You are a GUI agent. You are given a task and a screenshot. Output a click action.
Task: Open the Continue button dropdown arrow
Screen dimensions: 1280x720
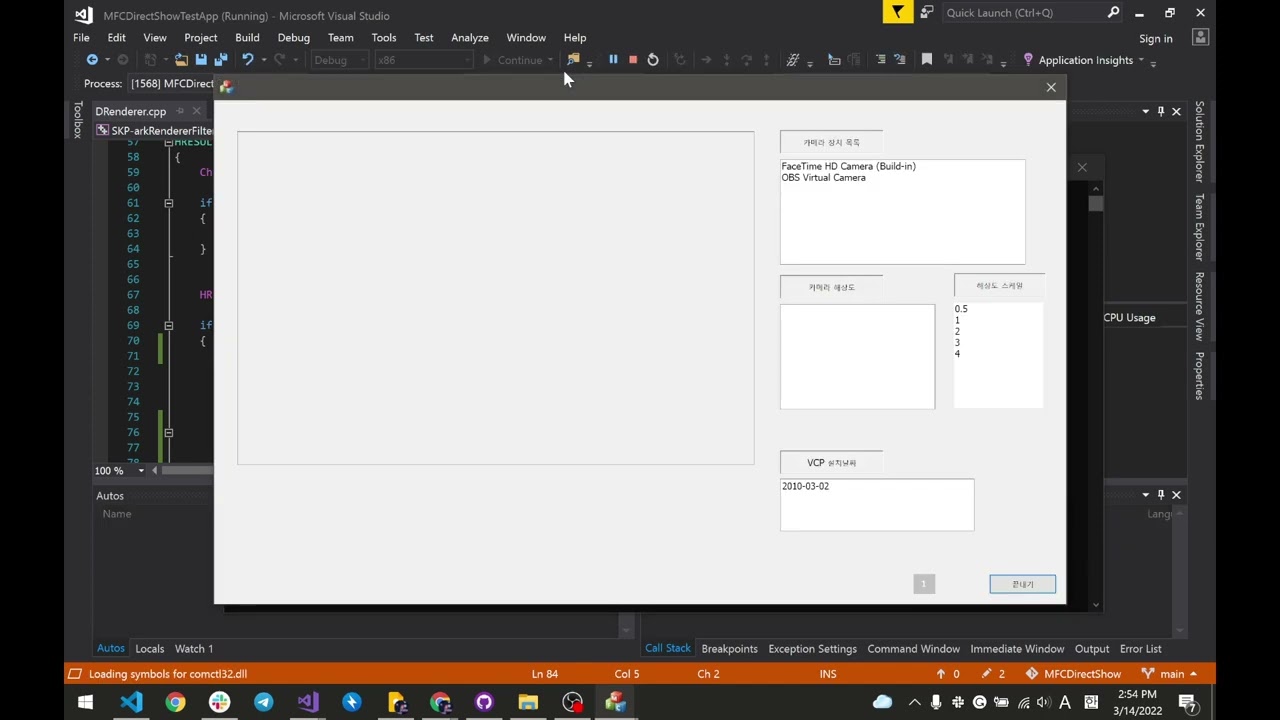[550, 60]
